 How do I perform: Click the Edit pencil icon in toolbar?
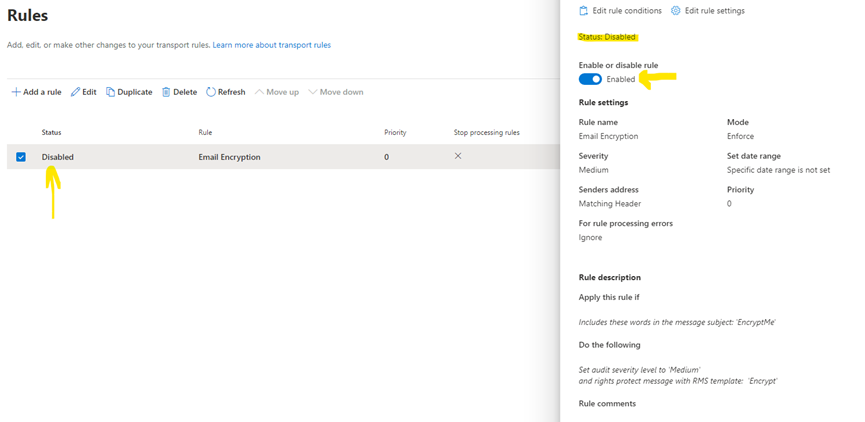[x=75, y=92]
